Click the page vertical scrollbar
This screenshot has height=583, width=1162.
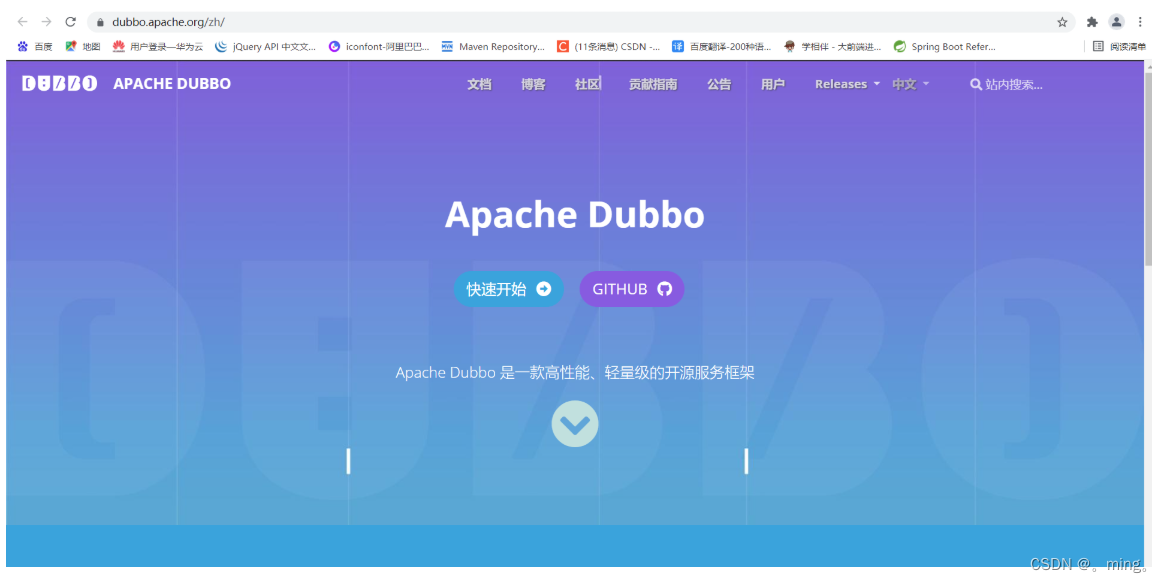(x=1149, y=167)
